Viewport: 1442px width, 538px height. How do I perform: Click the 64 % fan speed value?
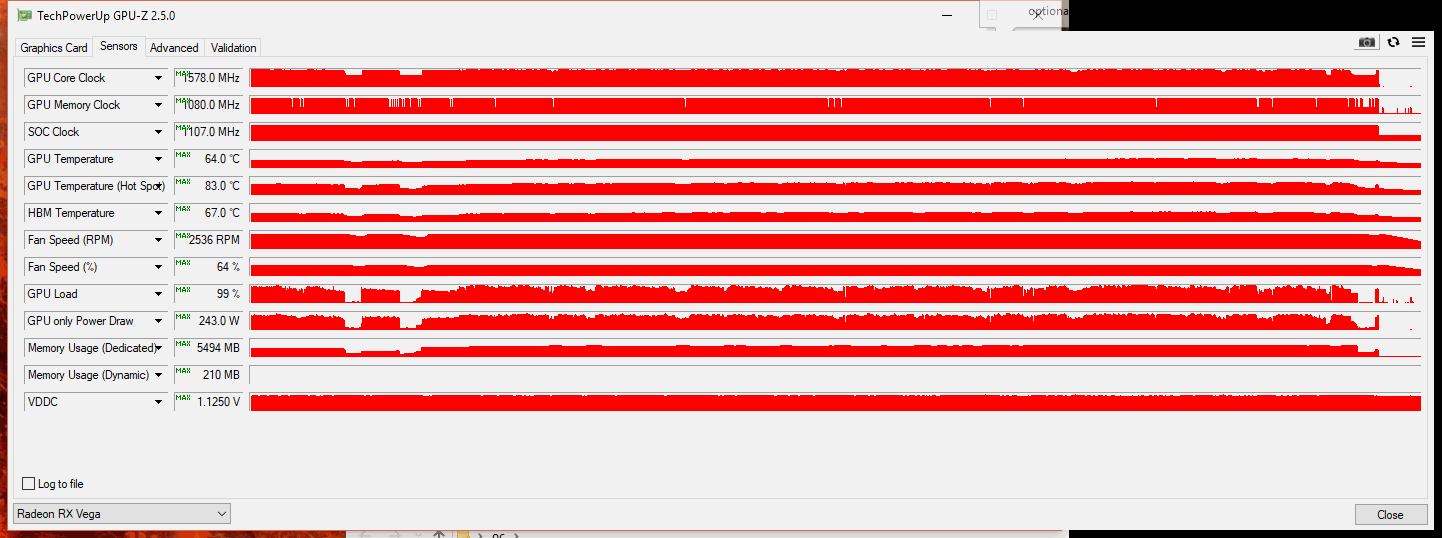209,267
